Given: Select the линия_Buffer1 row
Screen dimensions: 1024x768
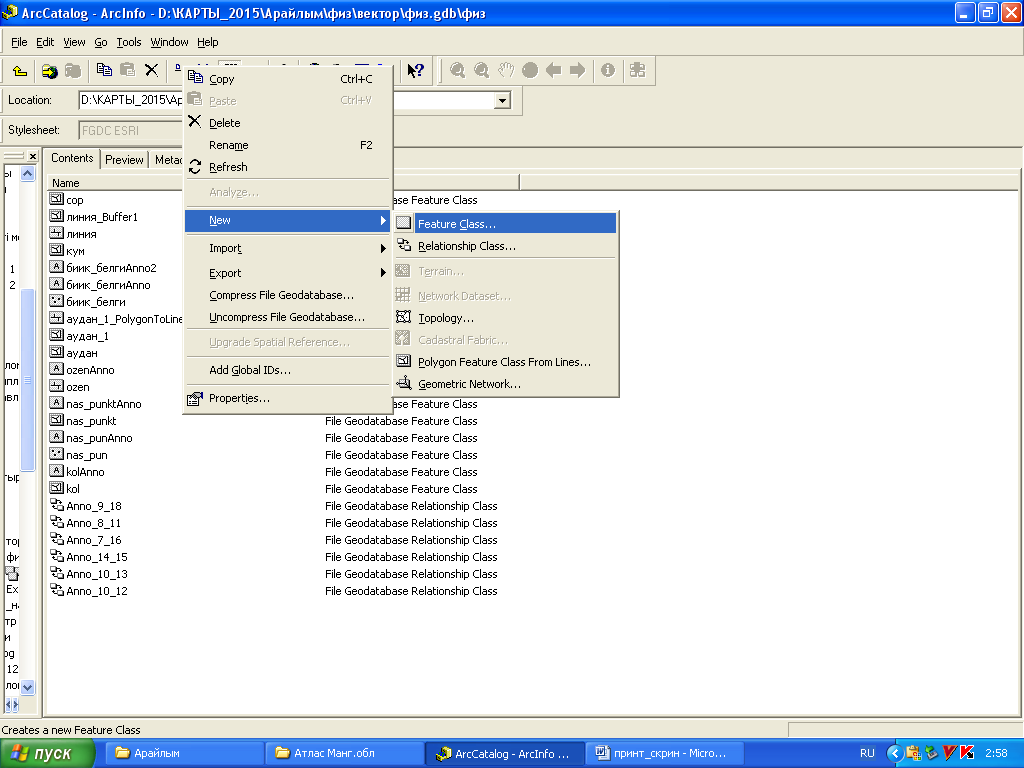Looking at the screenshot, I should point(102,217).
